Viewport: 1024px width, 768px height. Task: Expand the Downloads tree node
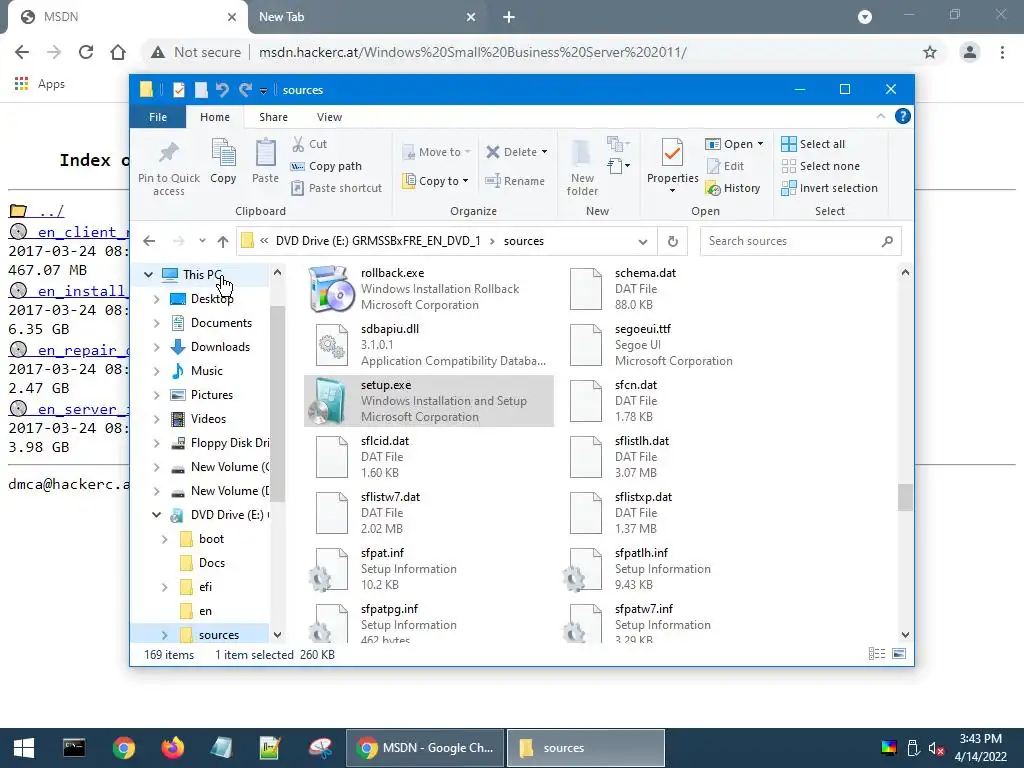[x=157, y=347]
